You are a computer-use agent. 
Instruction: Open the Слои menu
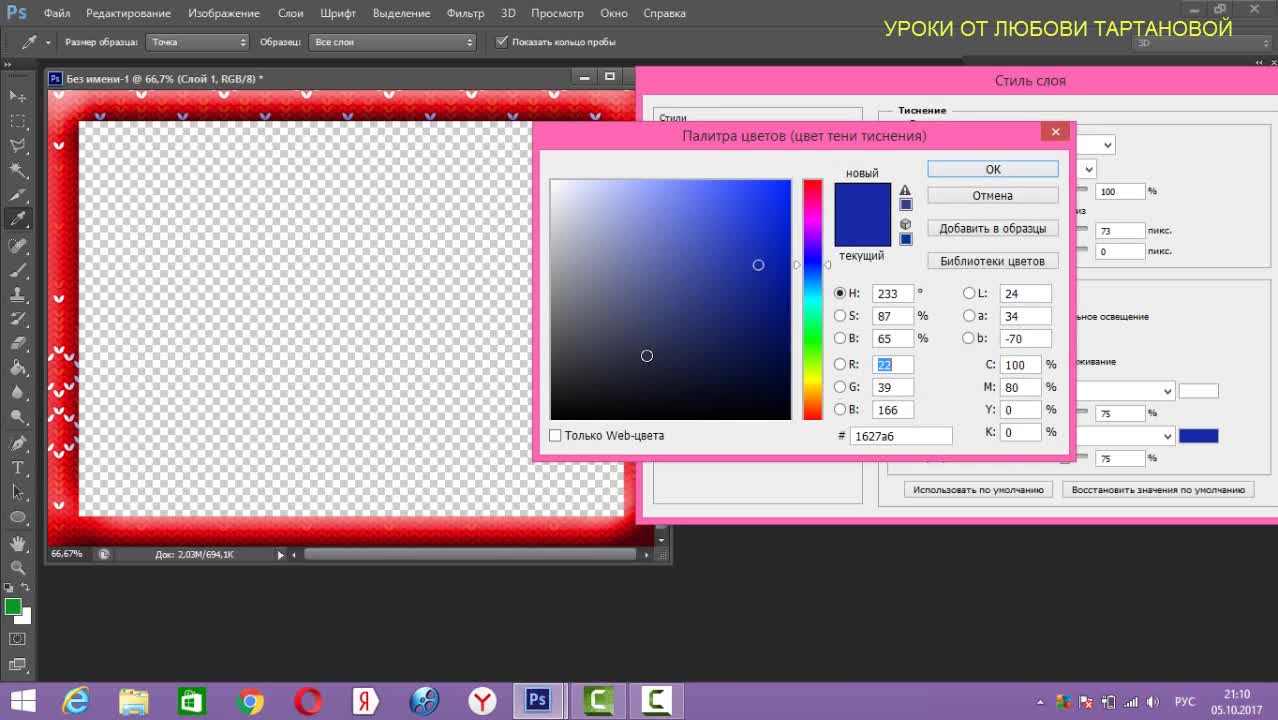(x=291, y=13)
